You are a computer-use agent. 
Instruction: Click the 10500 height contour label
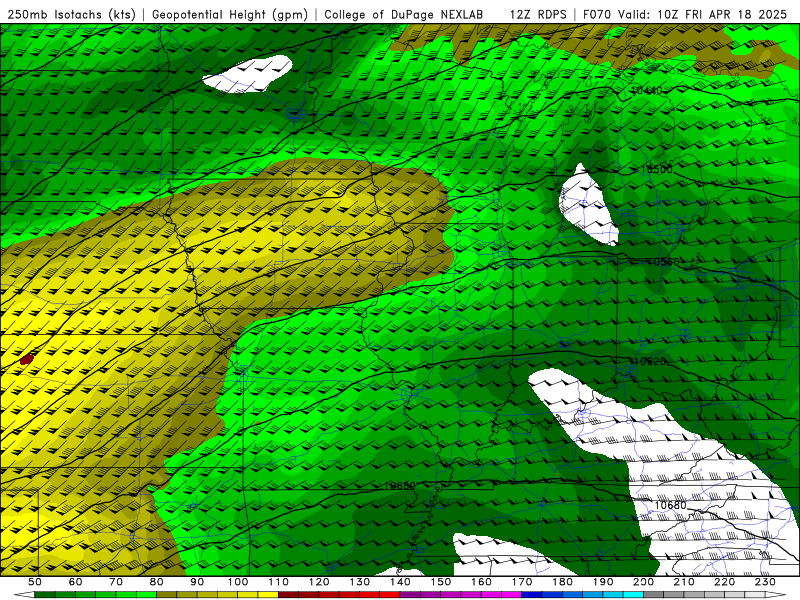(x=657, y=169)
